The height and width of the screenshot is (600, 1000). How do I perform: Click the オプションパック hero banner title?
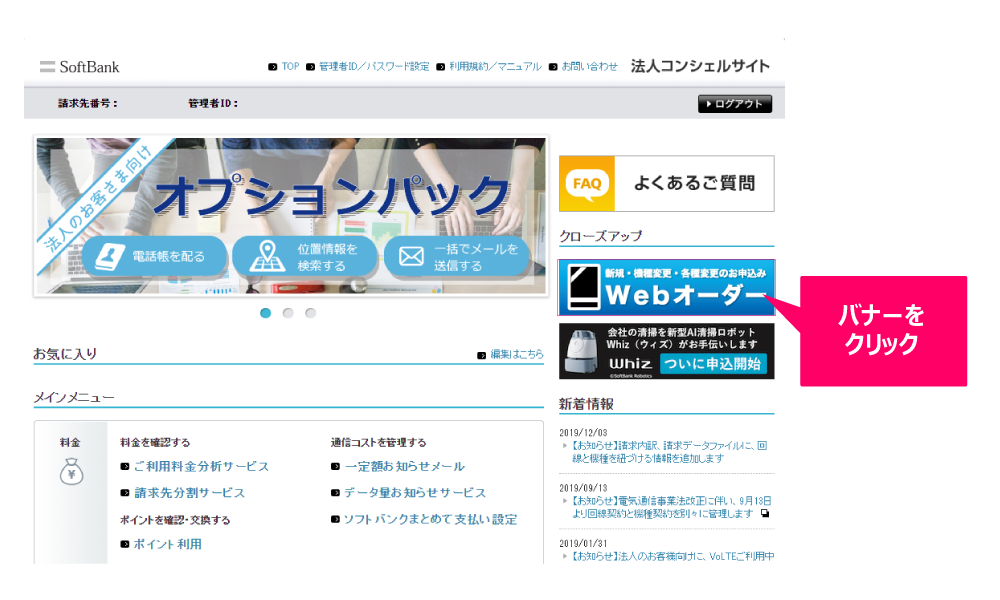pos(331,194)
